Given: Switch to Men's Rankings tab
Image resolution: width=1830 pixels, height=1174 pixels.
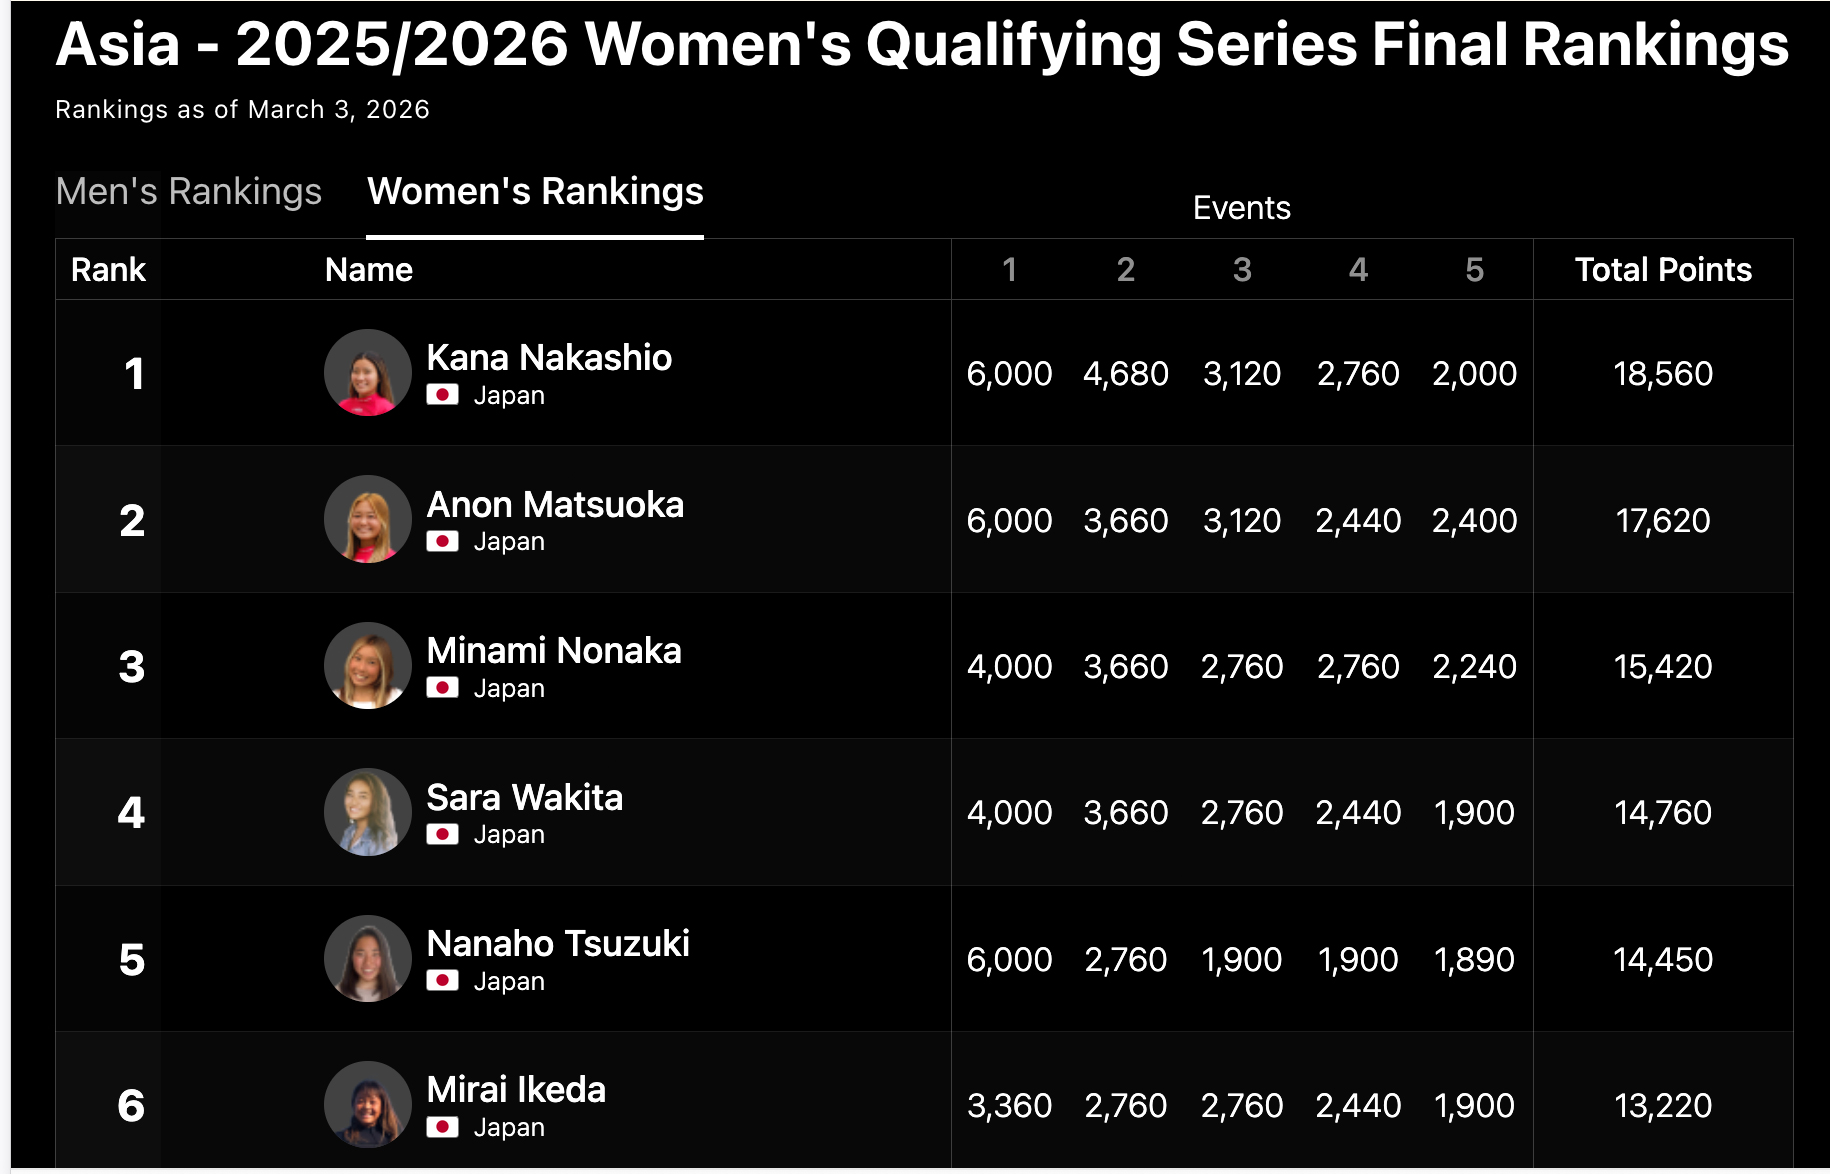Looking at the screenshot, I should (x=189, y=191).
